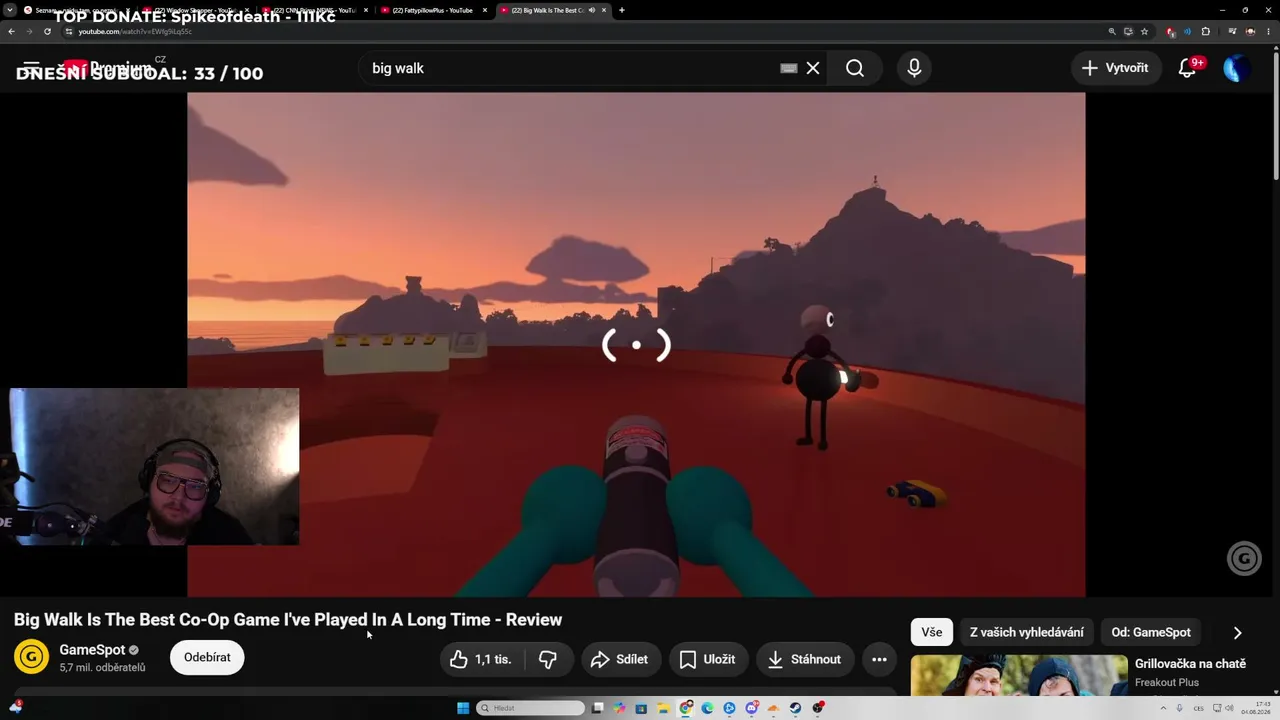This screenshot has height=720, width=1280.
Task: Select the 'Z vašich vyhledávání' chip
Action: (x=1027, y=632)
